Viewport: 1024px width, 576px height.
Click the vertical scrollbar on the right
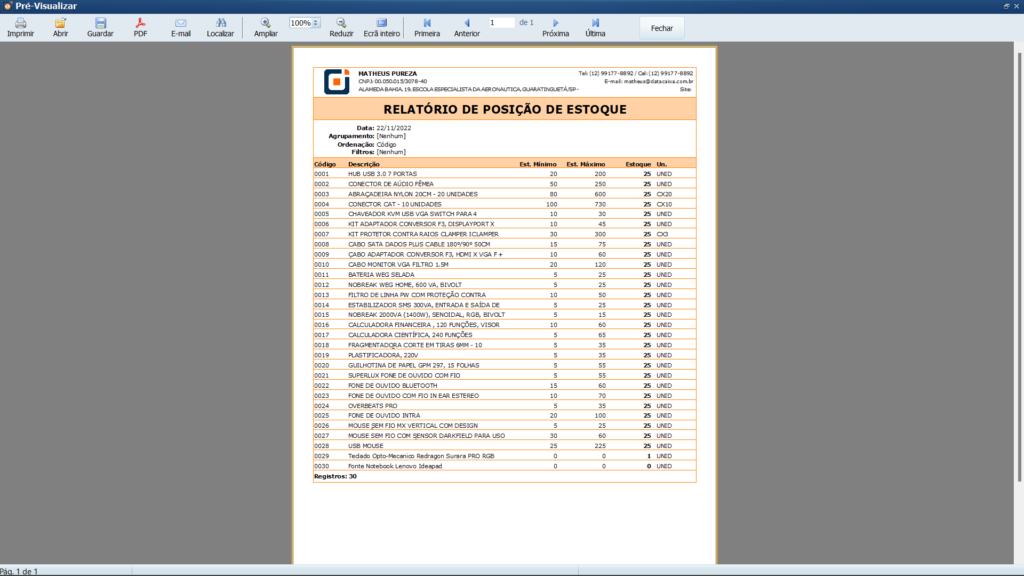[1019, 300]
